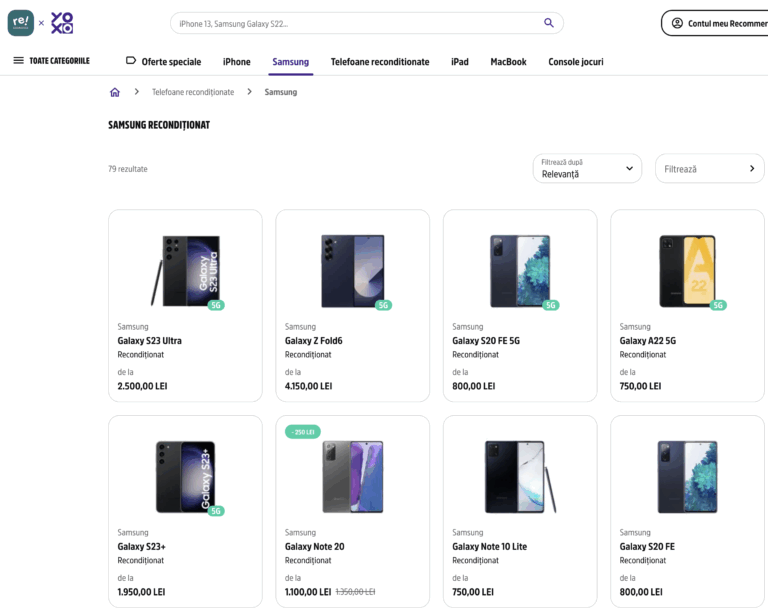Open the Relevanță sort dropdown
768x612 pixels.
(x=587, y=168)
